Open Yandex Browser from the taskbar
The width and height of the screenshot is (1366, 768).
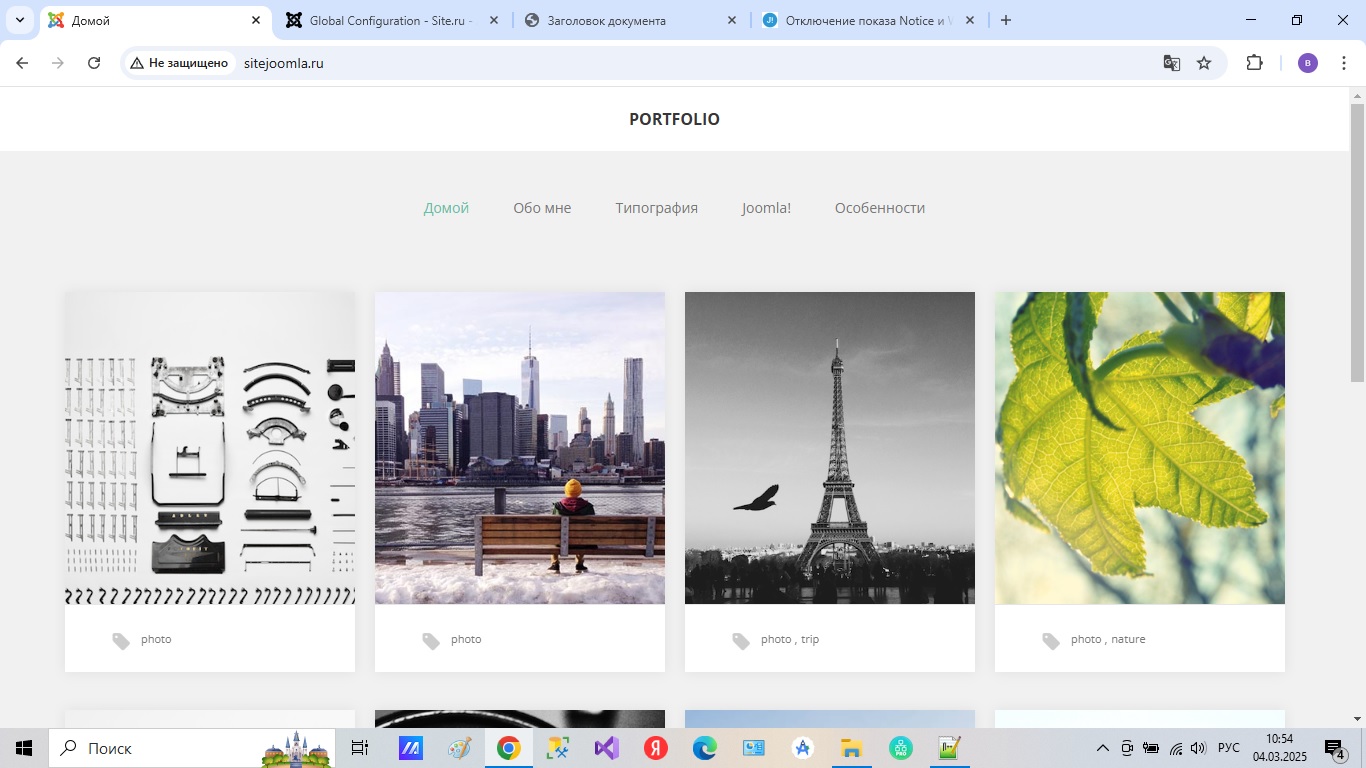[656, 748]
